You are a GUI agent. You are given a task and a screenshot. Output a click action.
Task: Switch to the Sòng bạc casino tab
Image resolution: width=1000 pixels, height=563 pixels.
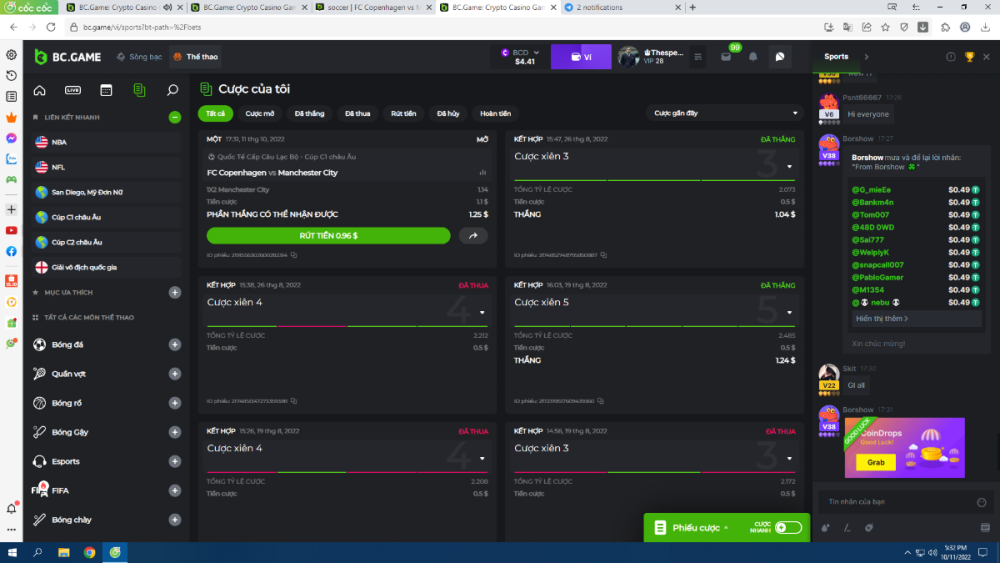coord(140,57)
